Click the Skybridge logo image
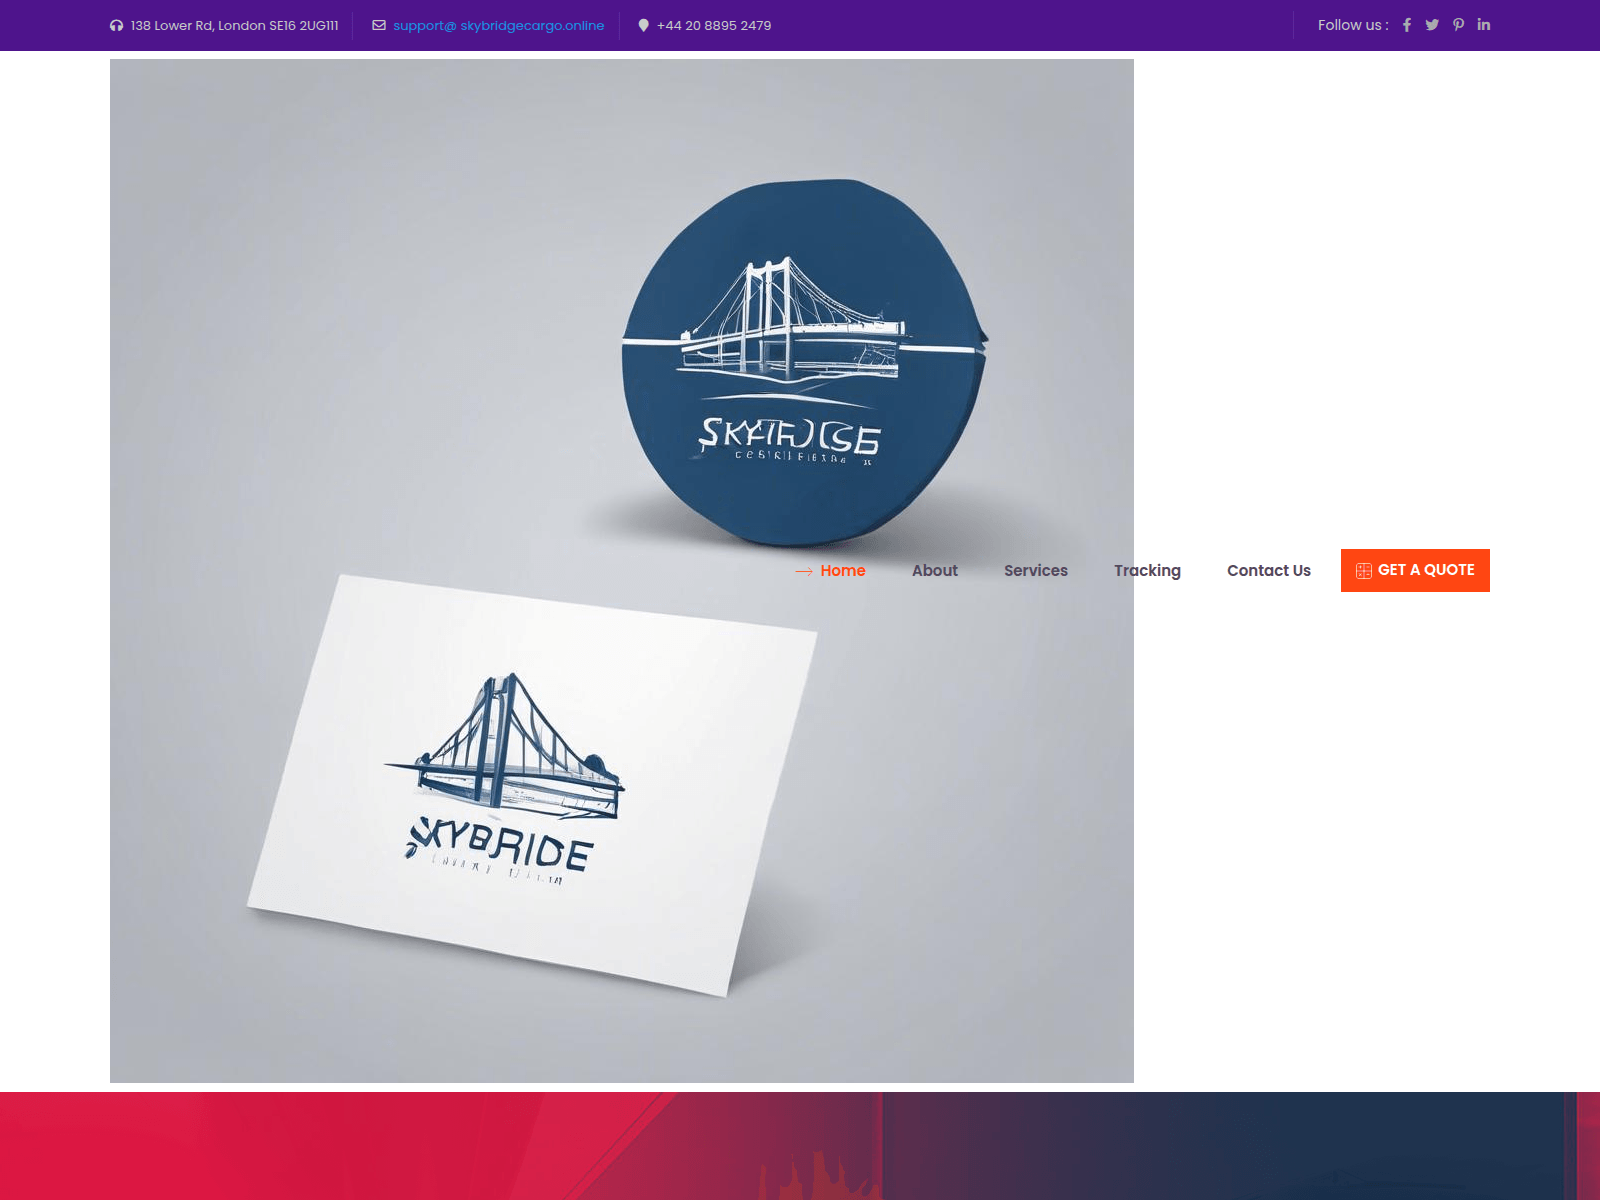The height and width of the screenshot is (1200, 1600). [622, 571]
